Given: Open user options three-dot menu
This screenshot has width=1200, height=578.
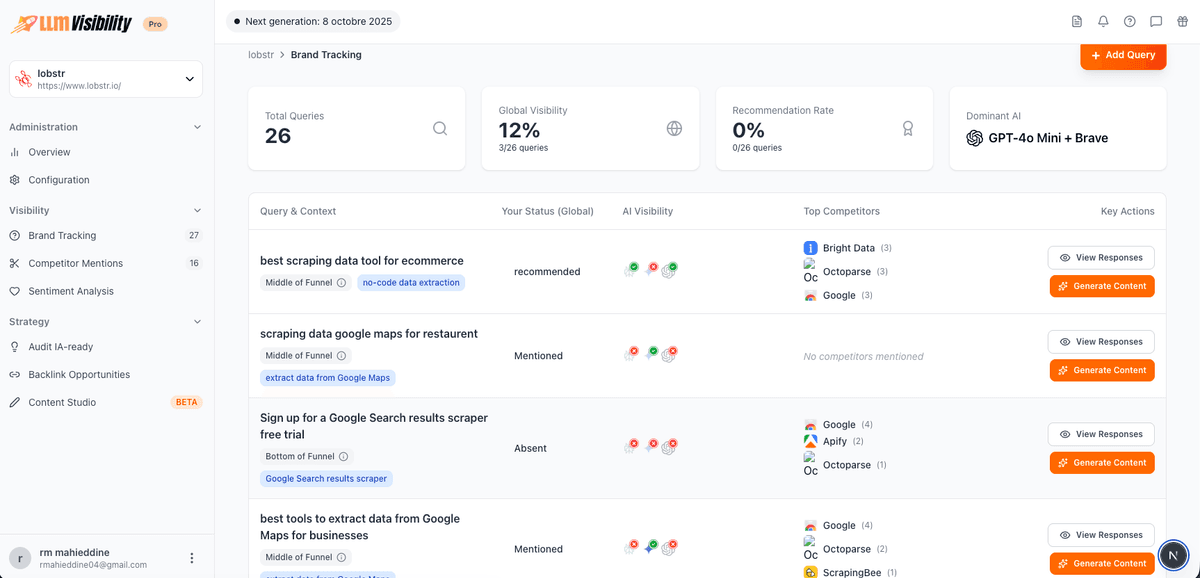Looking at the screenshot, I should point(192,558).
